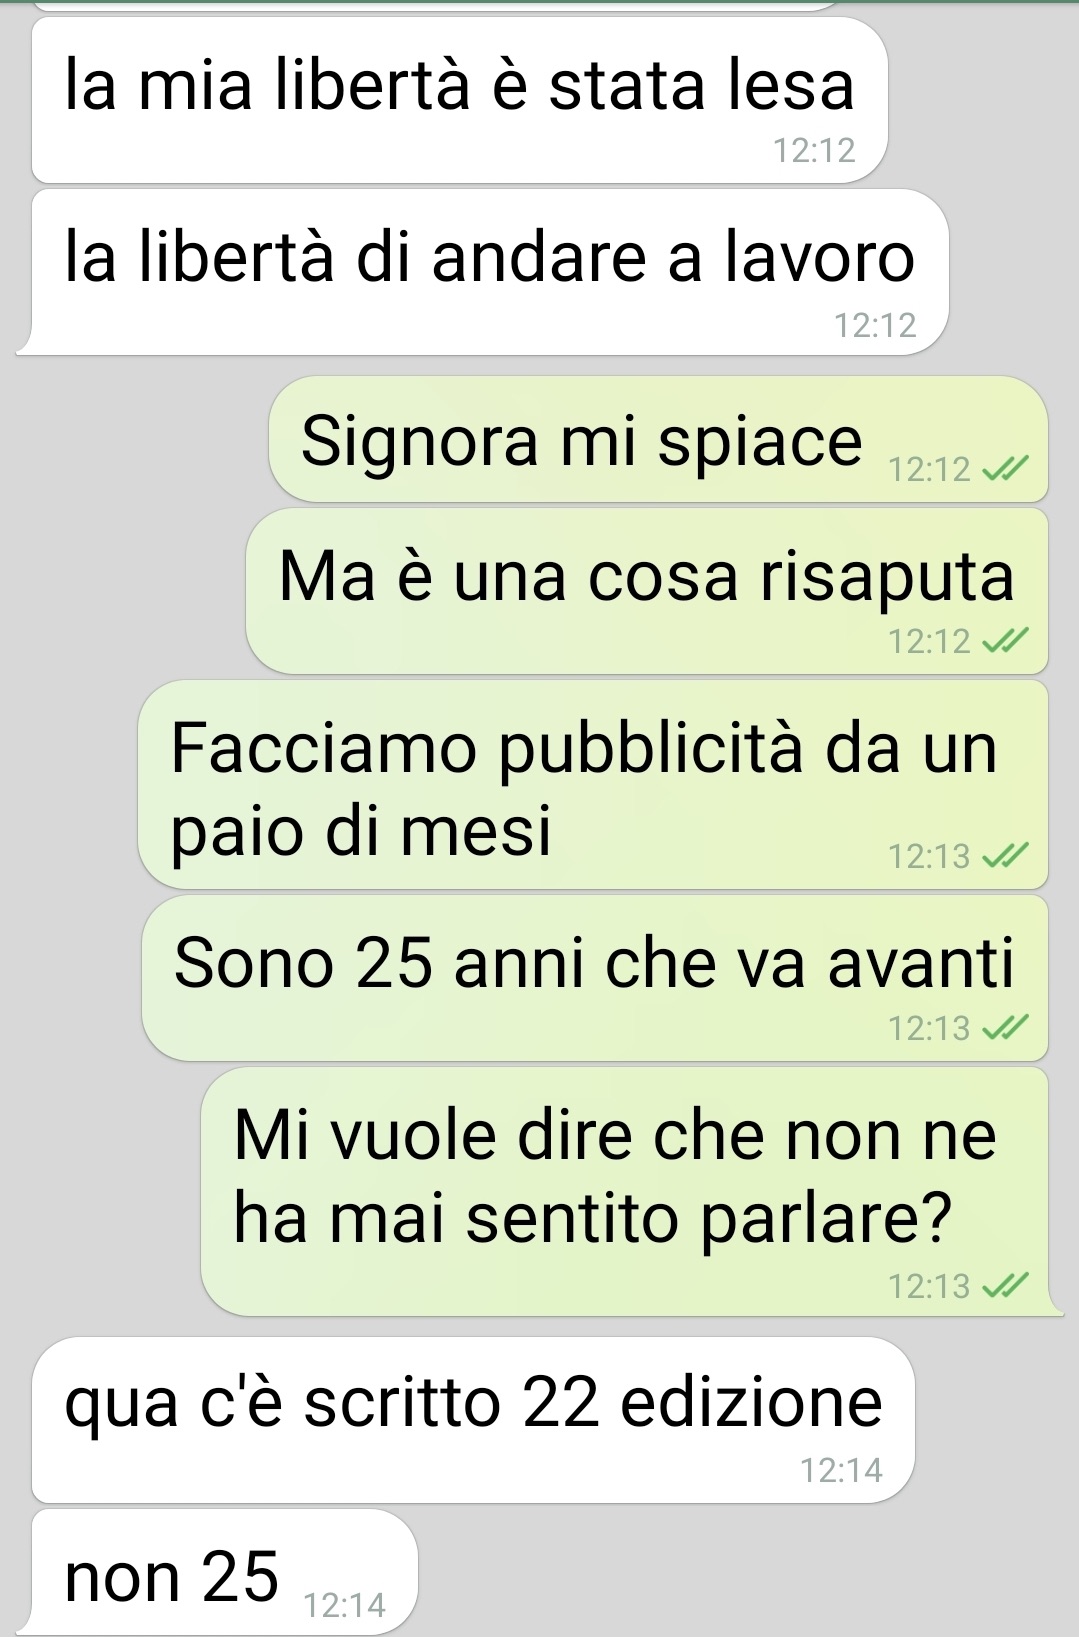Click double-check icon on 'Ma è una cosa risaputa'
Screen dimensions: 1079x1637
pos(1004,641)
